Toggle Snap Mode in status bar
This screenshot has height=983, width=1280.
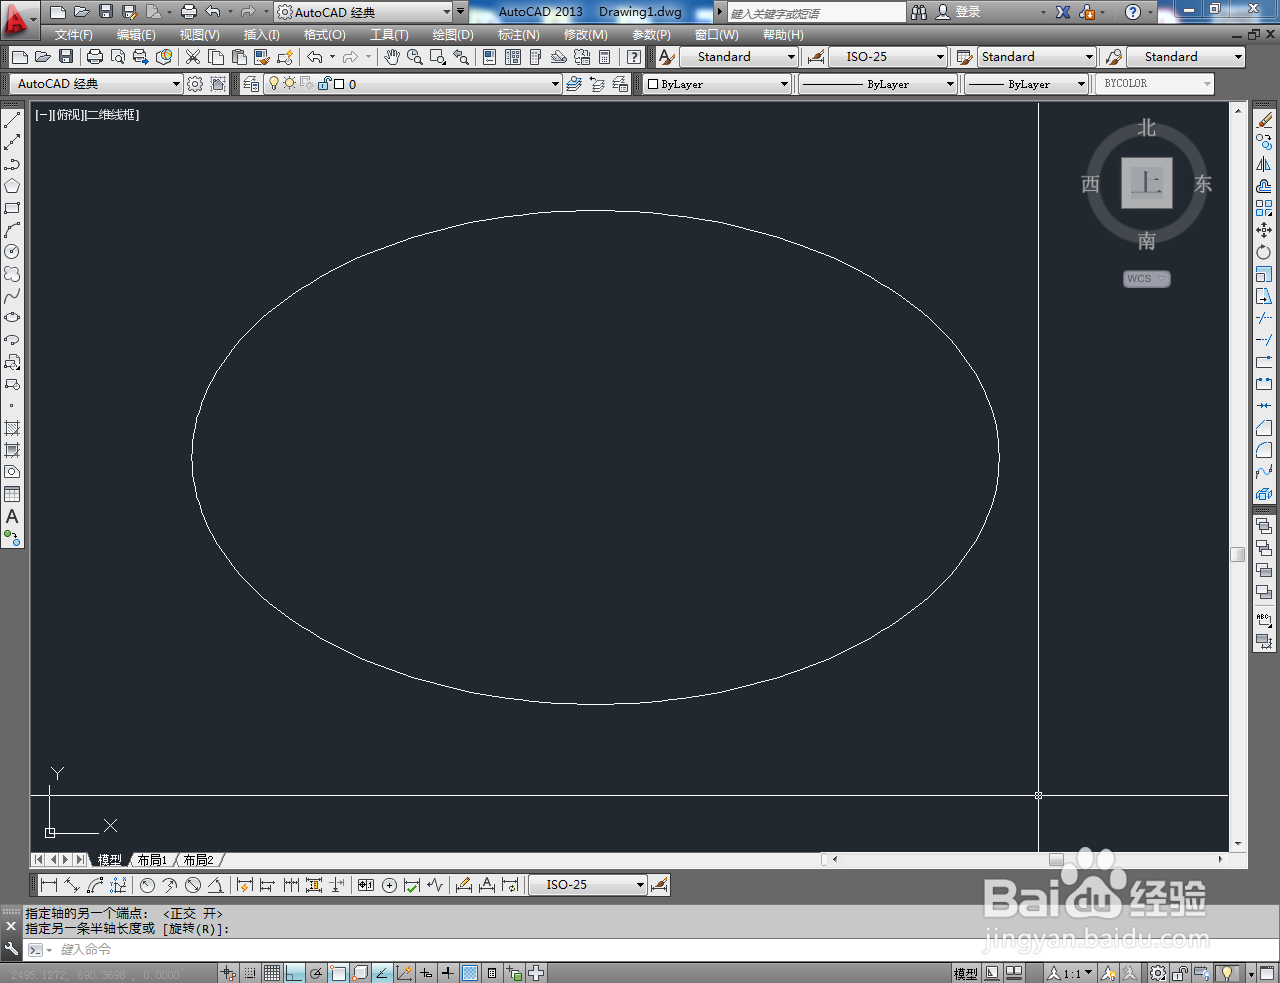click(x=250, y=973)
